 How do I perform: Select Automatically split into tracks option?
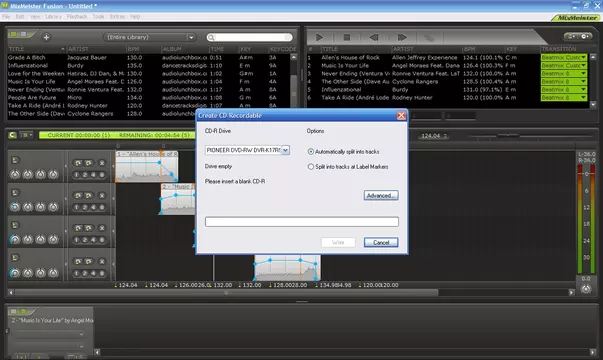click(x=311, y=152)
